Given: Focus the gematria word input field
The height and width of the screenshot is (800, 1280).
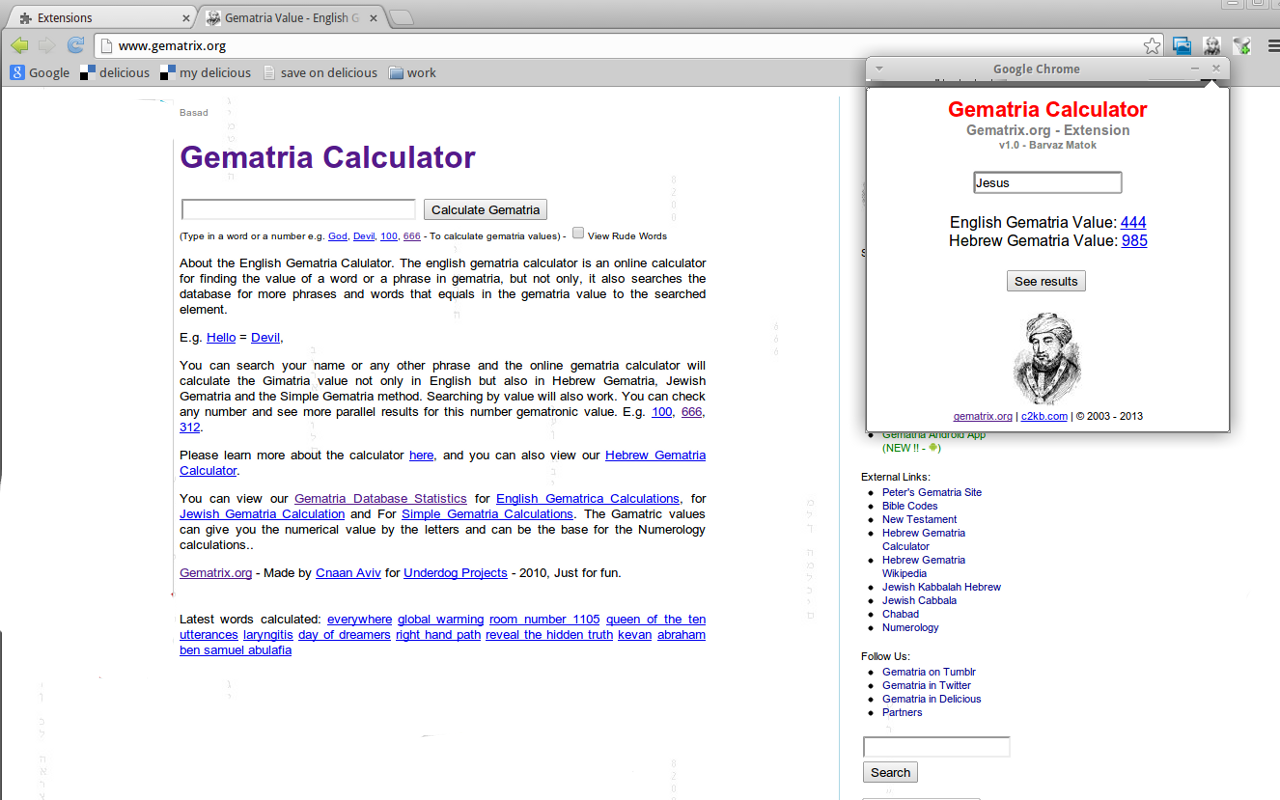Looking at the screenshot, I should point(298,209).
